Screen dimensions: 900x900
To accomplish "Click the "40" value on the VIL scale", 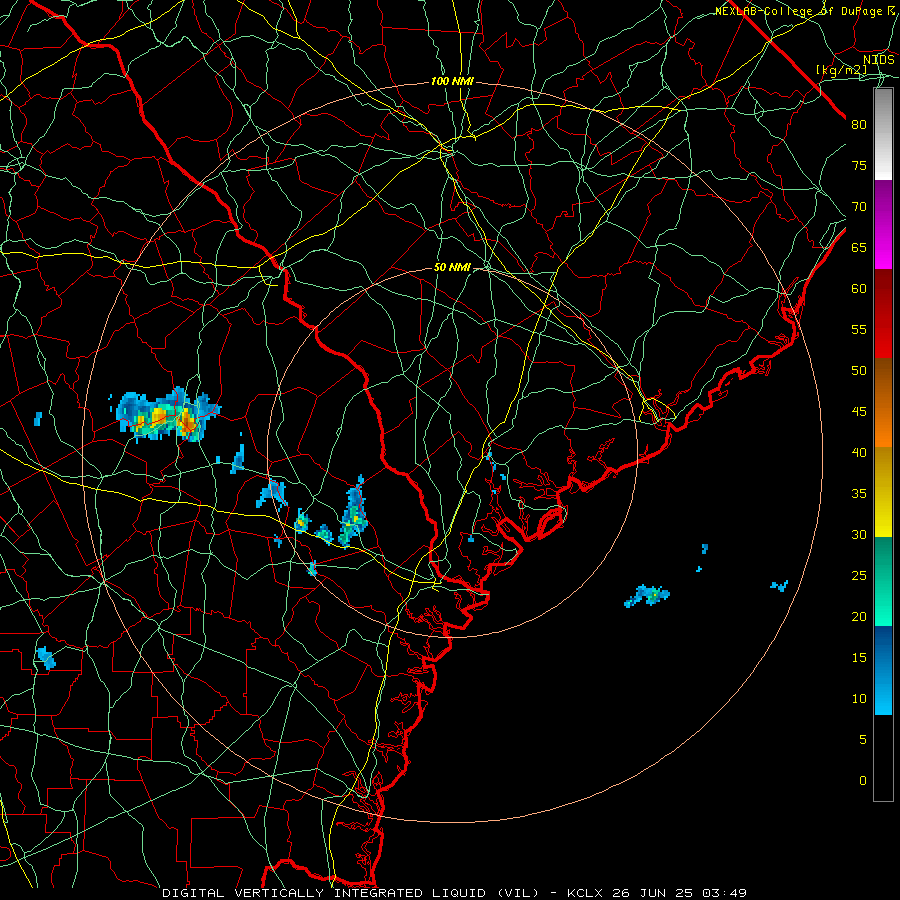I will point(859,453).
